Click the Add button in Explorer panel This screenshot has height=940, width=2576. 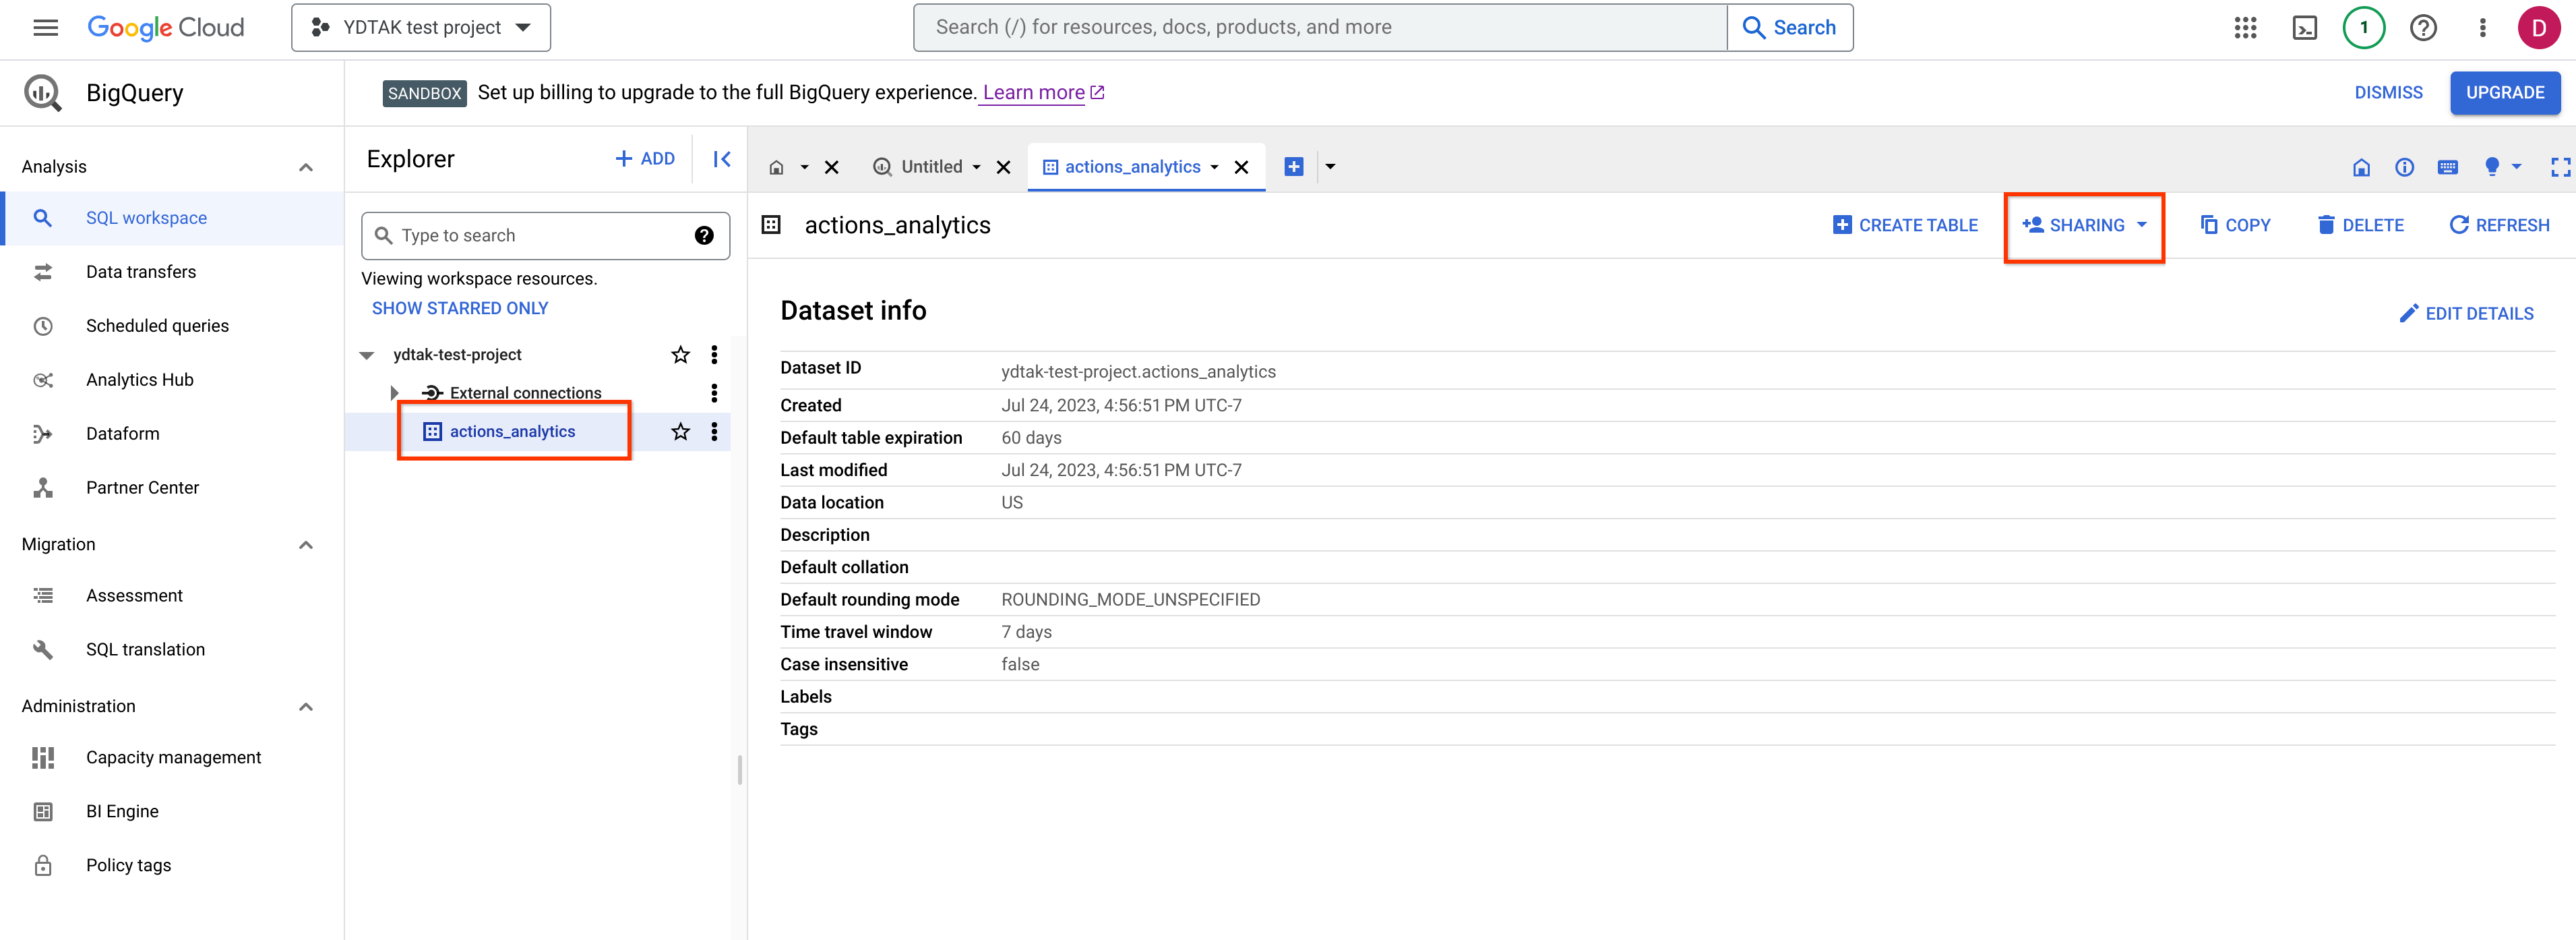pyautogui.click(x=646, y=159)
